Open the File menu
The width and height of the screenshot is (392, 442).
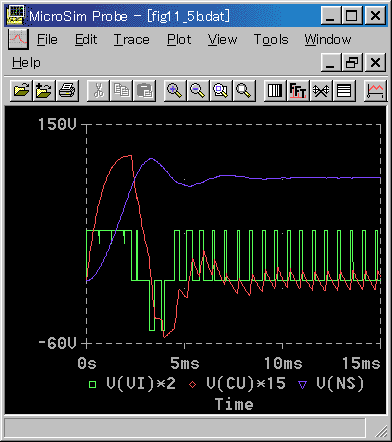tap(47, 40)
